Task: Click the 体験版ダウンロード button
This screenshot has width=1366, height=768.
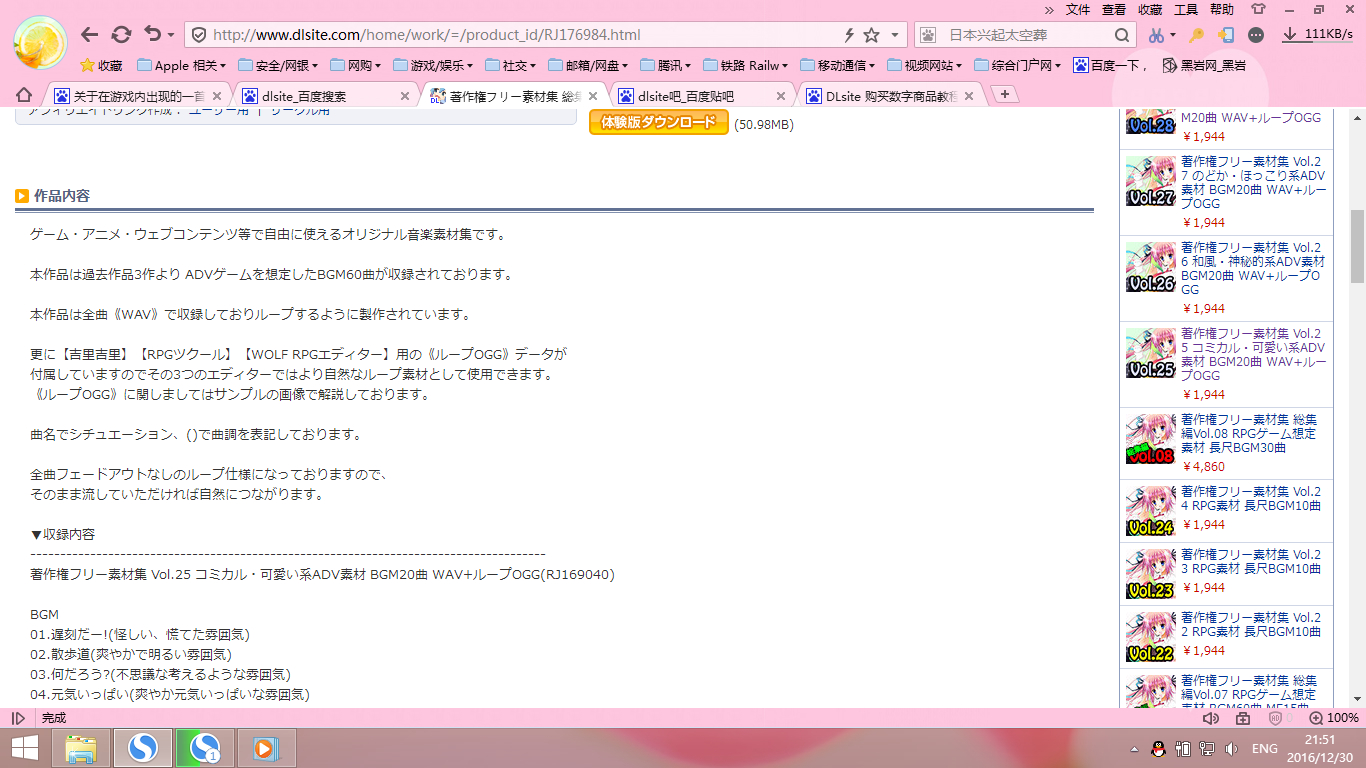Action: tap(659, 123)
